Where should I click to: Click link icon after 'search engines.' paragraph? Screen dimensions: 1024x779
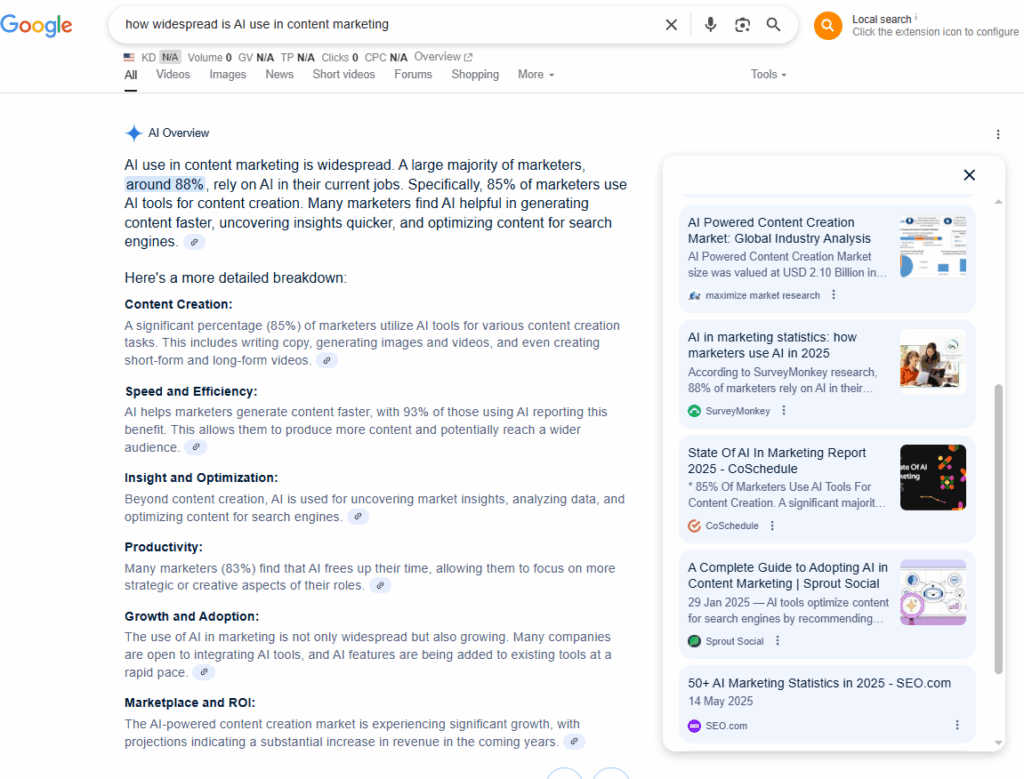click(x=194, y=242)
